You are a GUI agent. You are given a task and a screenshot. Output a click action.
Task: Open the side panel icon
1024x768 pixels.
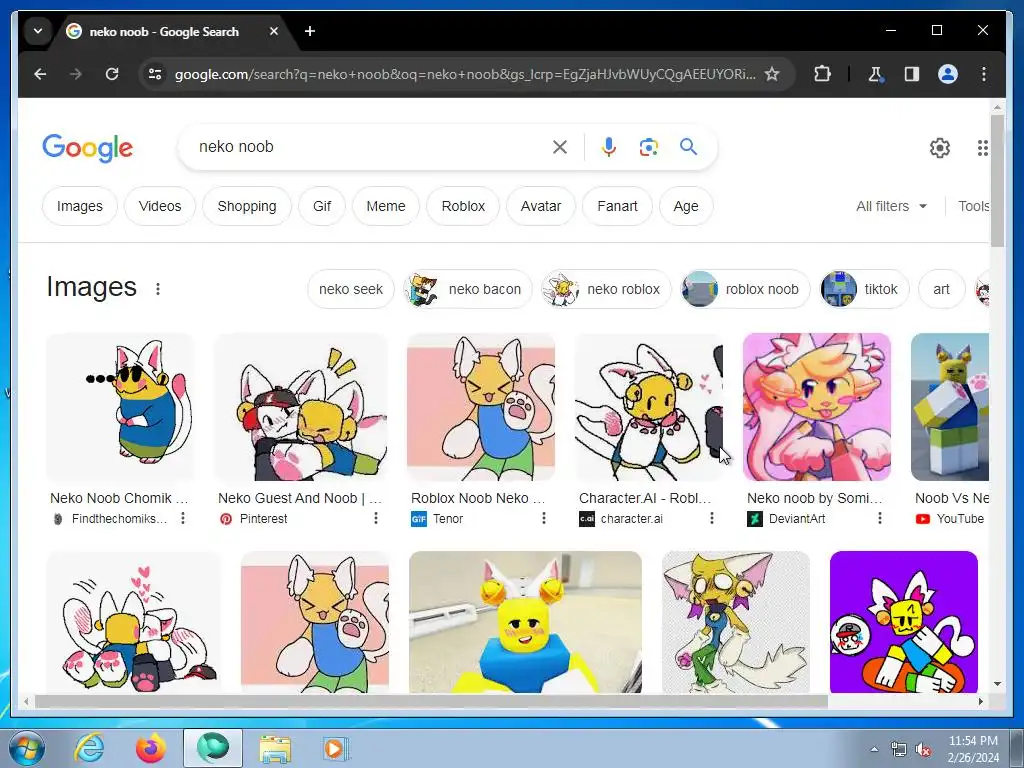tap(912, 74)
